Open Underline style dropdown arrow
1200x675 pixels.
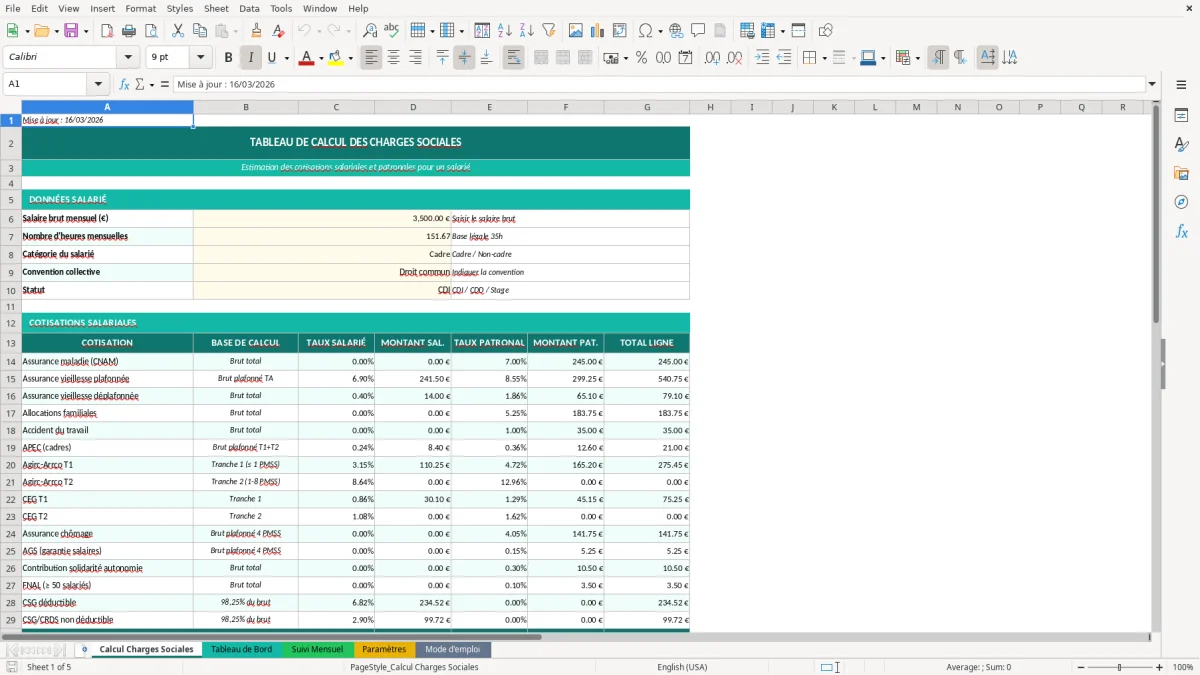[286, 58]
